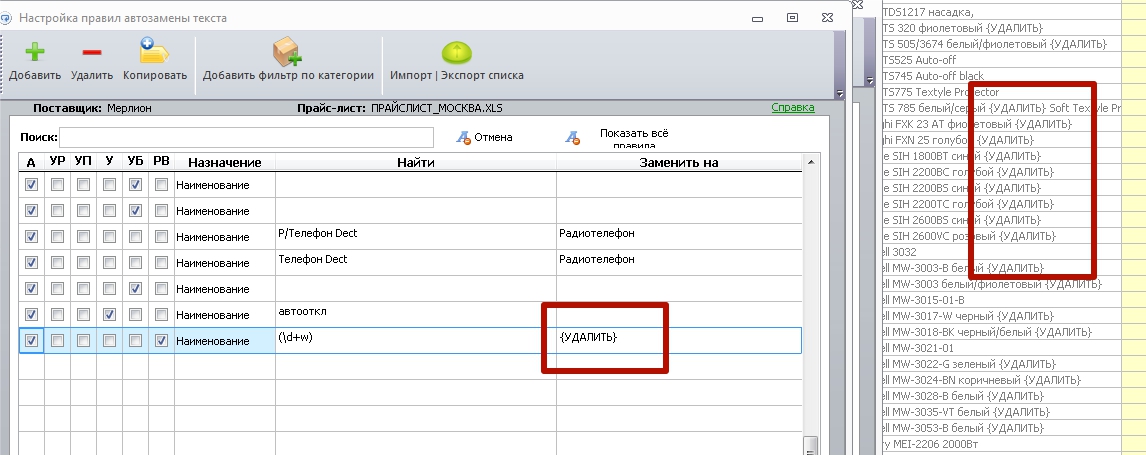Viewport: 1146px width, 455px height.
Task: Click the Показать всё правила icon
Action: pyautogui.click(x=572, y=137)
